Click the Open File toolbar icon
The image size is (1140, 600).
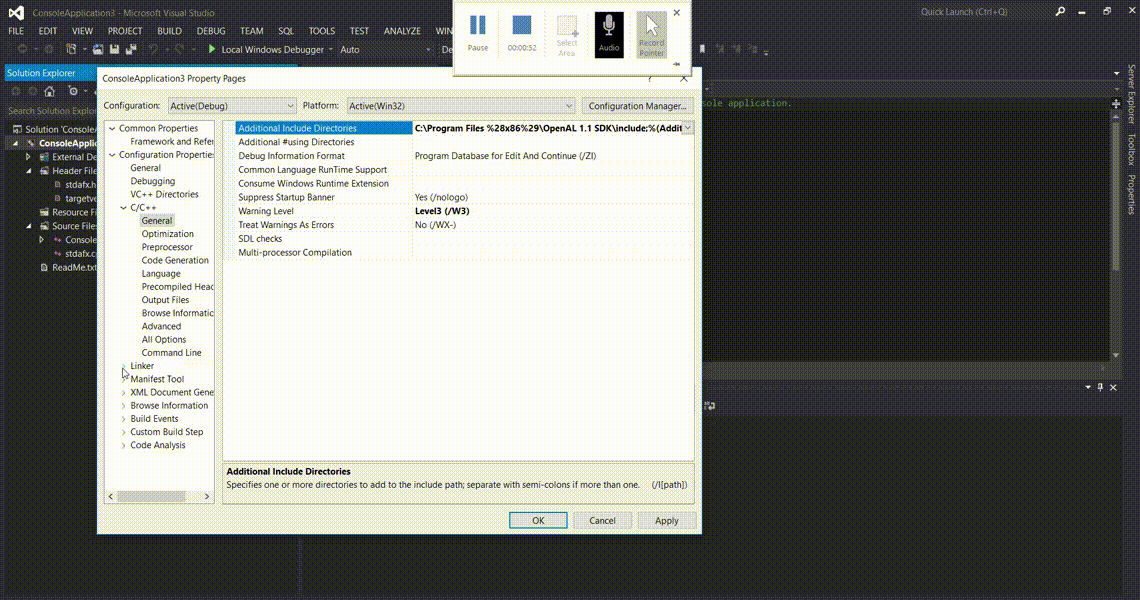pos(98,49)
